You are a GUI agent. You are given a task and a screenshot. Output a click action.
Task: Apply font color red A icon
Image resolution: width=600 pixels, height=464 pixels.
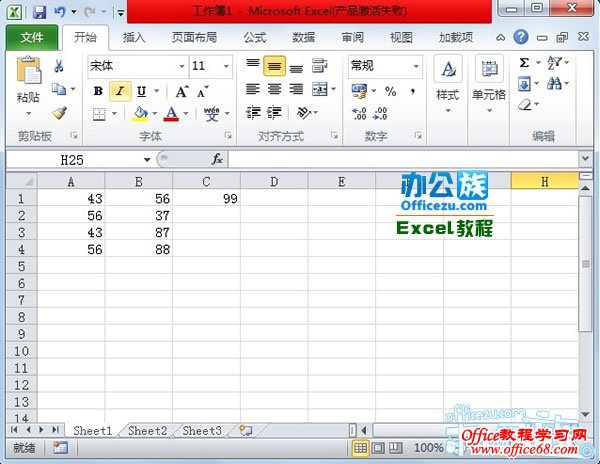[171, 114]
